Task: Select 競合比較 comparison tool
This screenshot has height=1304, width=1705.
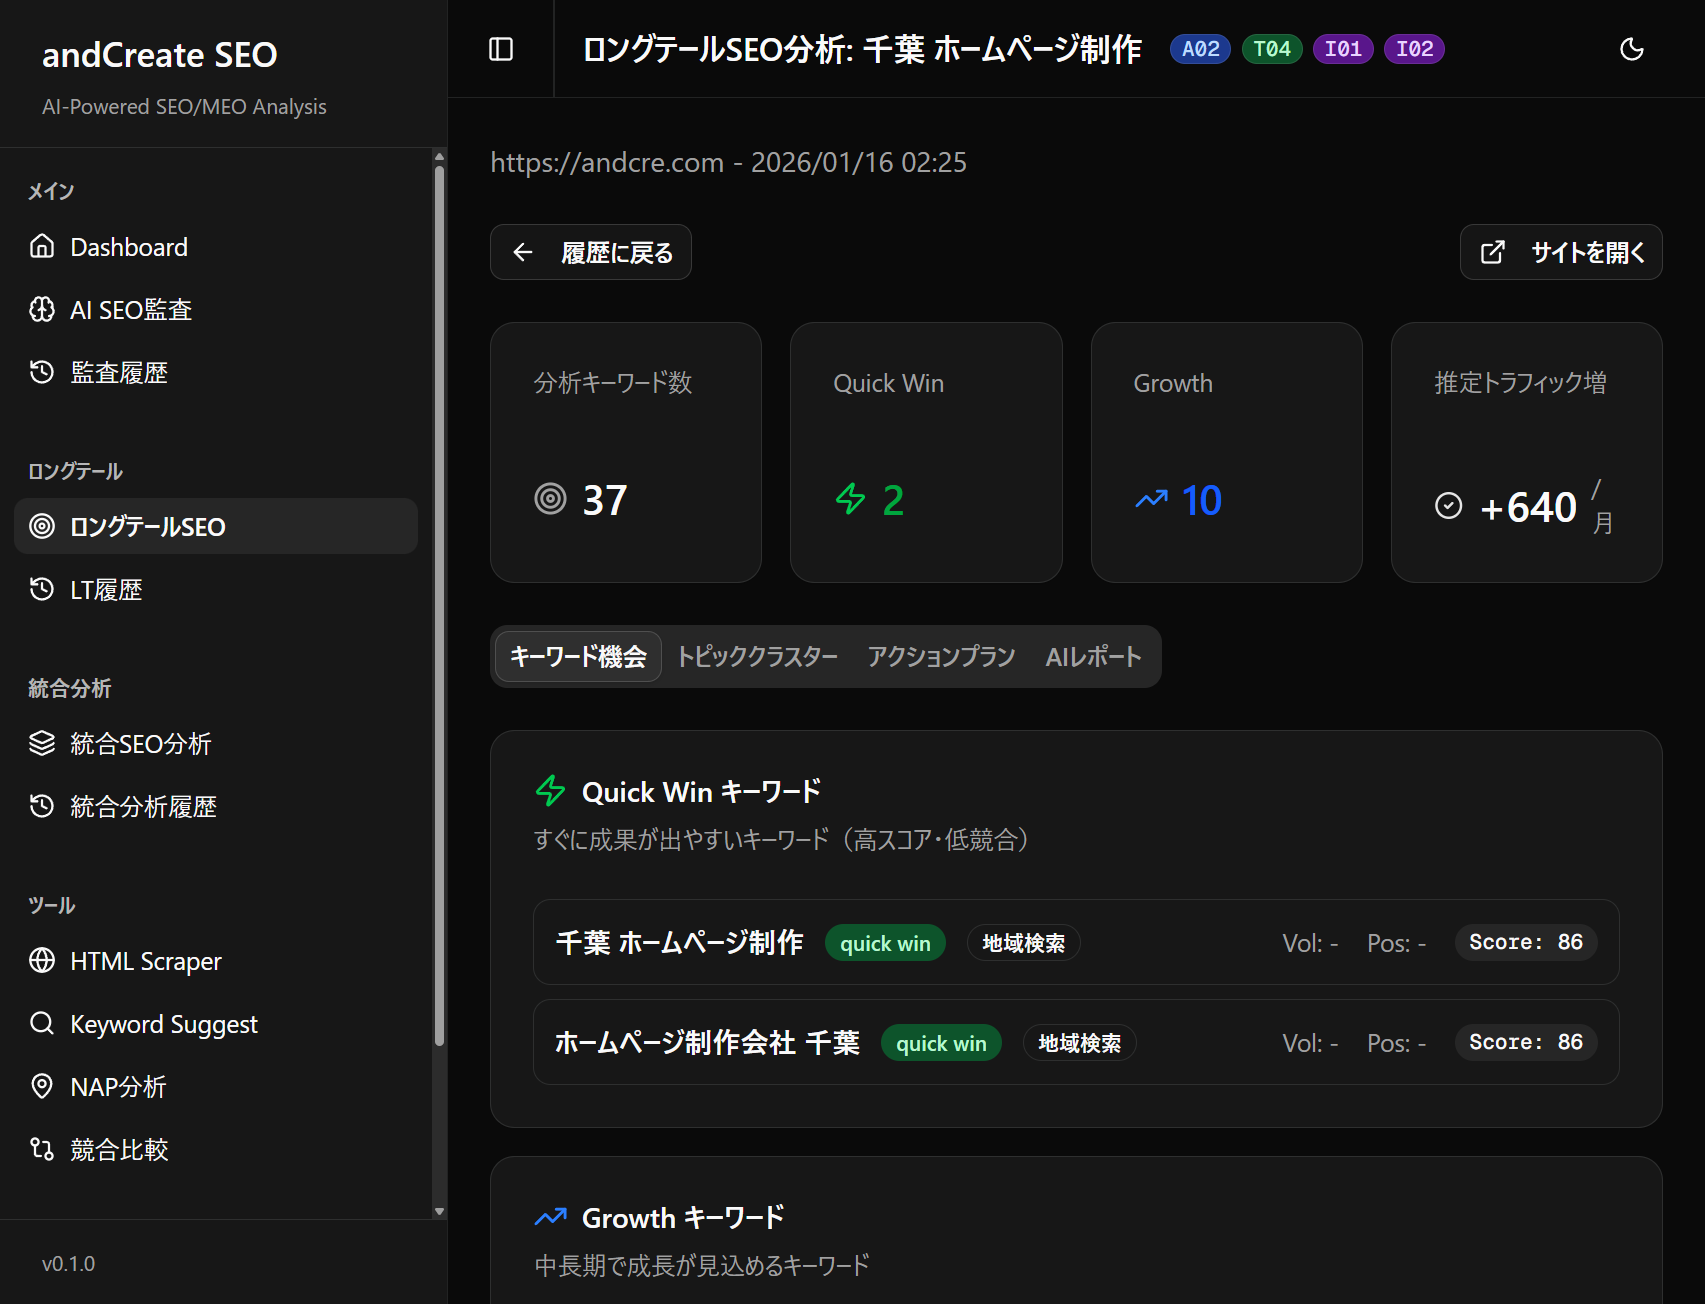Action: (119, 1149)
